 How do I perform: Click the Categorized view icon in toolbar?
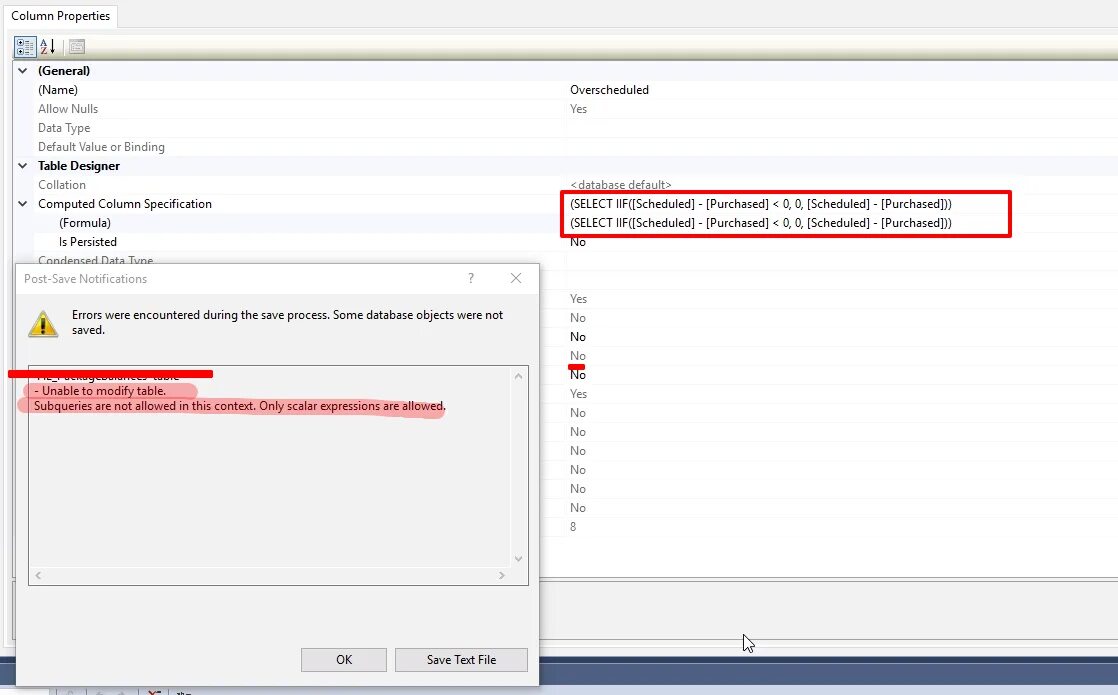(25, 47)
